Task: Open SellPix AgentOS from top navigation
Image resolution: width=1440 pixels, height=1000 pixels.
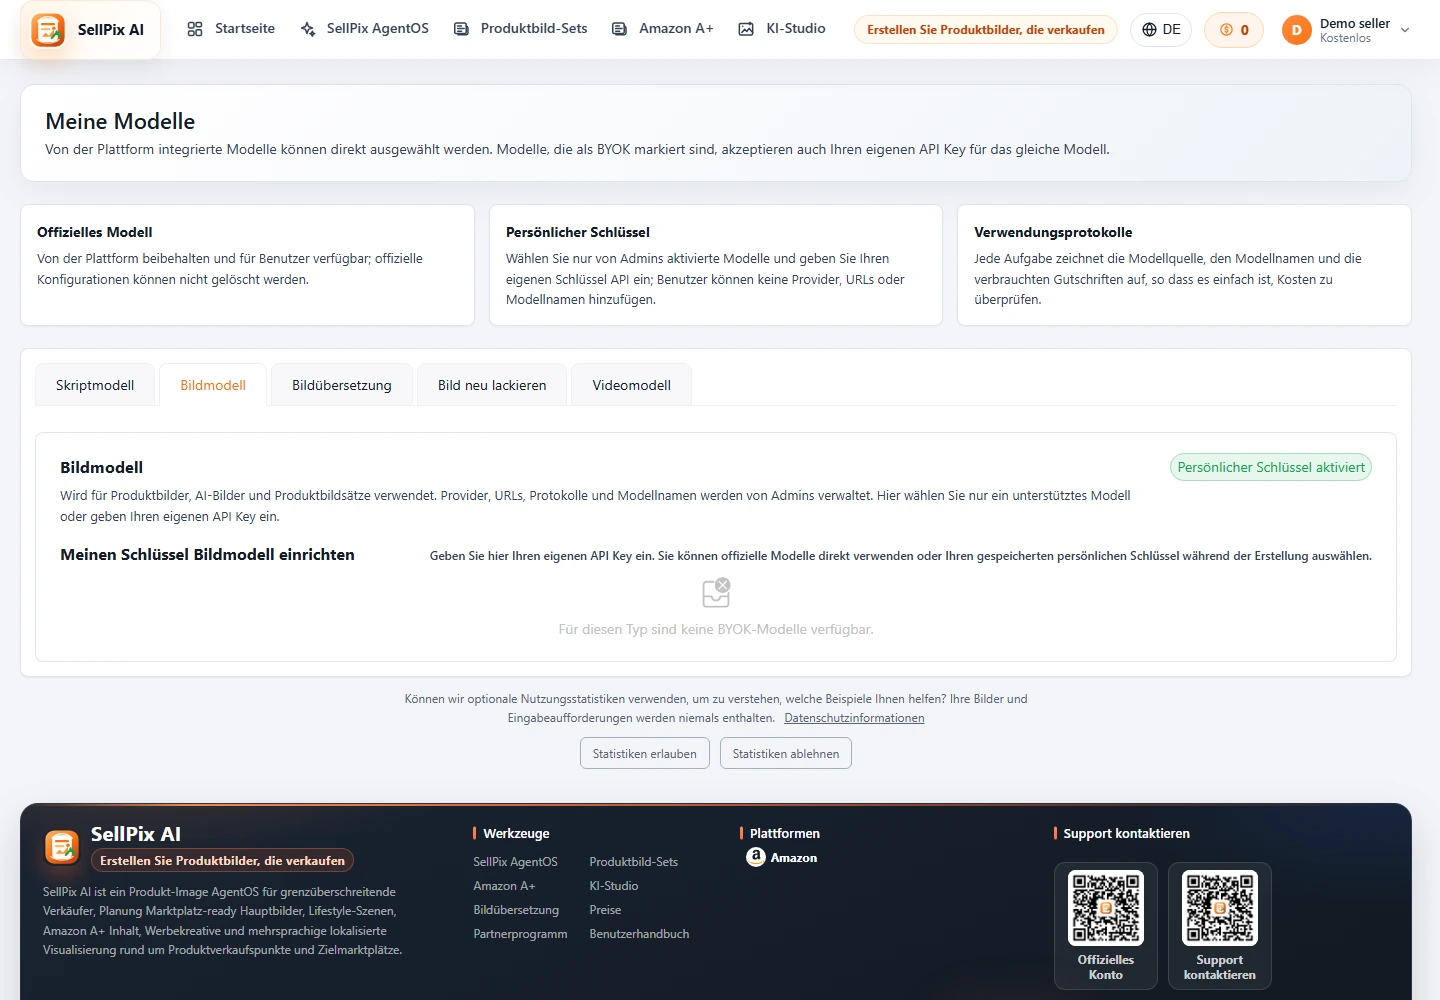Action: point(365,29)
